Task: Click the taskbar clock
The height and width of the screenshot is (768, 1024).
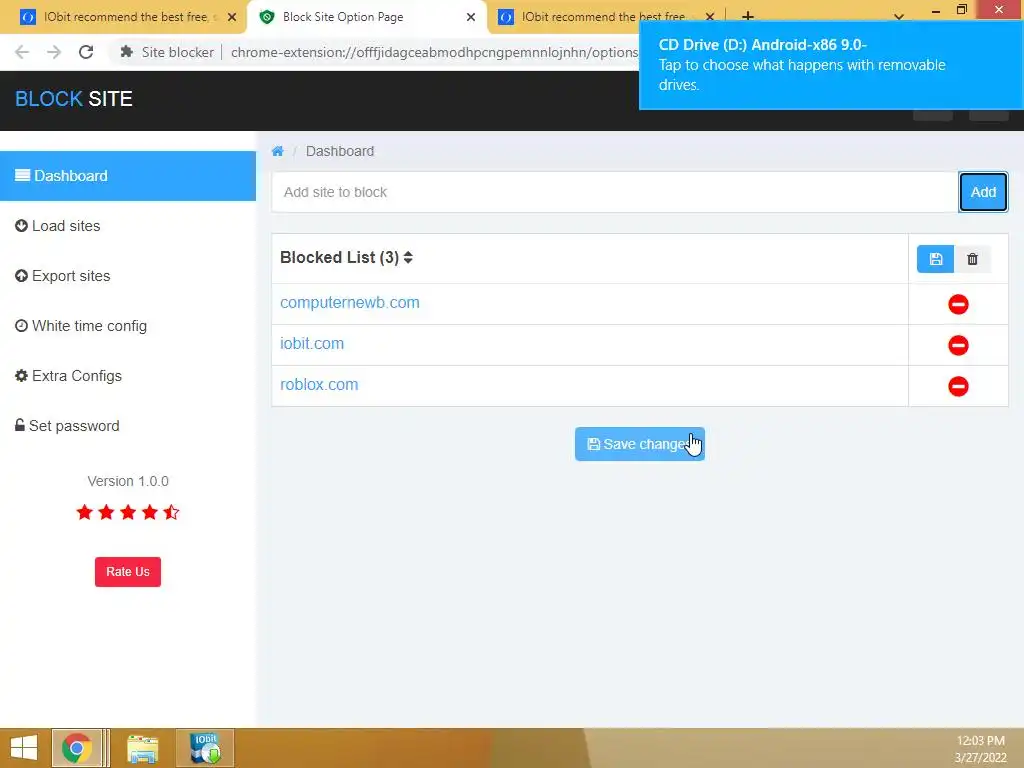Action: click(980, 749)
